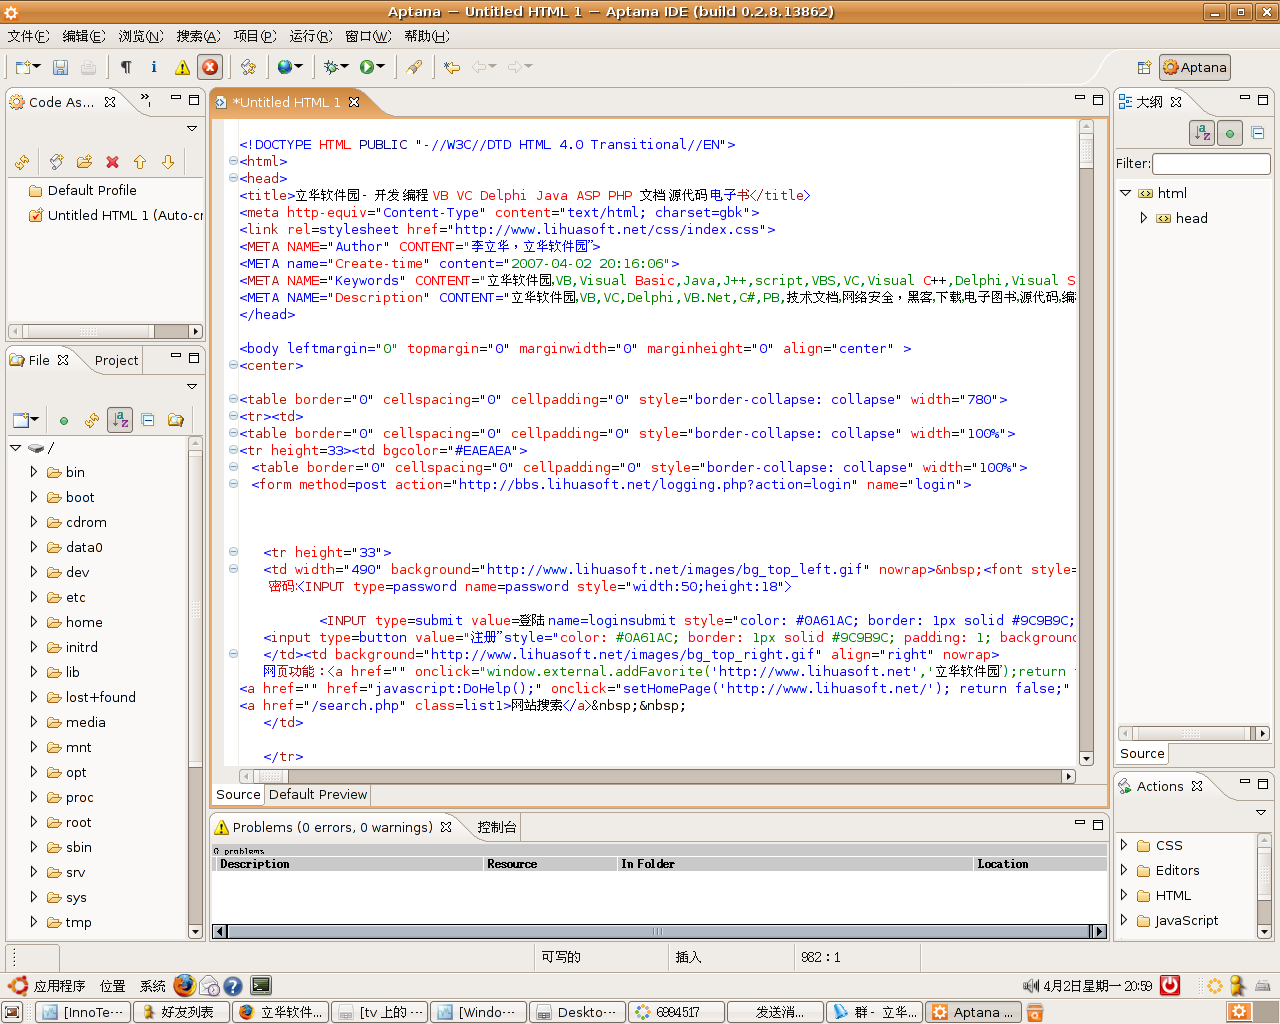Click the pilcrow show-whitespace toolbar icon
The height and width of the screenshot is (1024, 1280).
(x=126, y=67)
